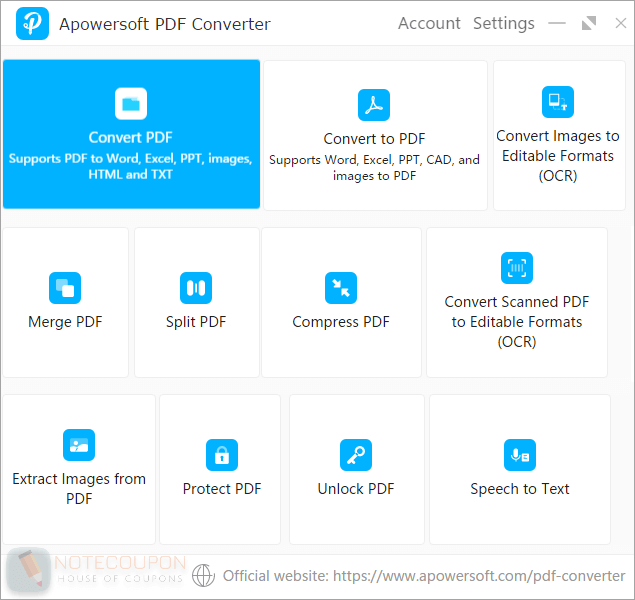The height and width of the screenshot is (600, 635).
Task: Click the Extract Images picture icon
Action: (x=79, y=445)
